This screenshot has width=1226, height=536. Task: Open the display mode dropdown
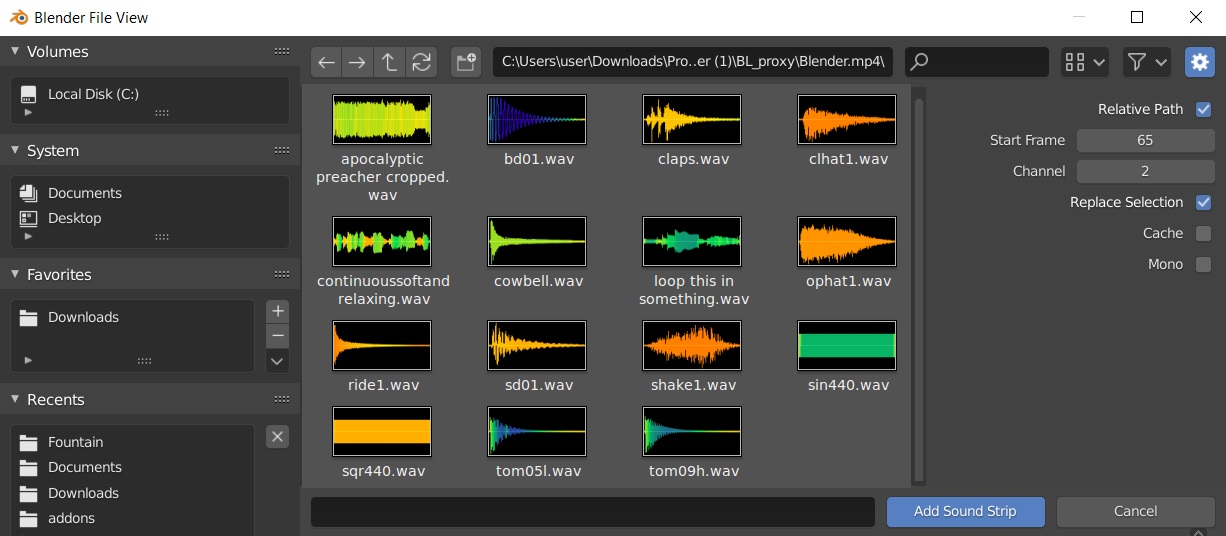pyautogui.click(x=1085, y=62)
